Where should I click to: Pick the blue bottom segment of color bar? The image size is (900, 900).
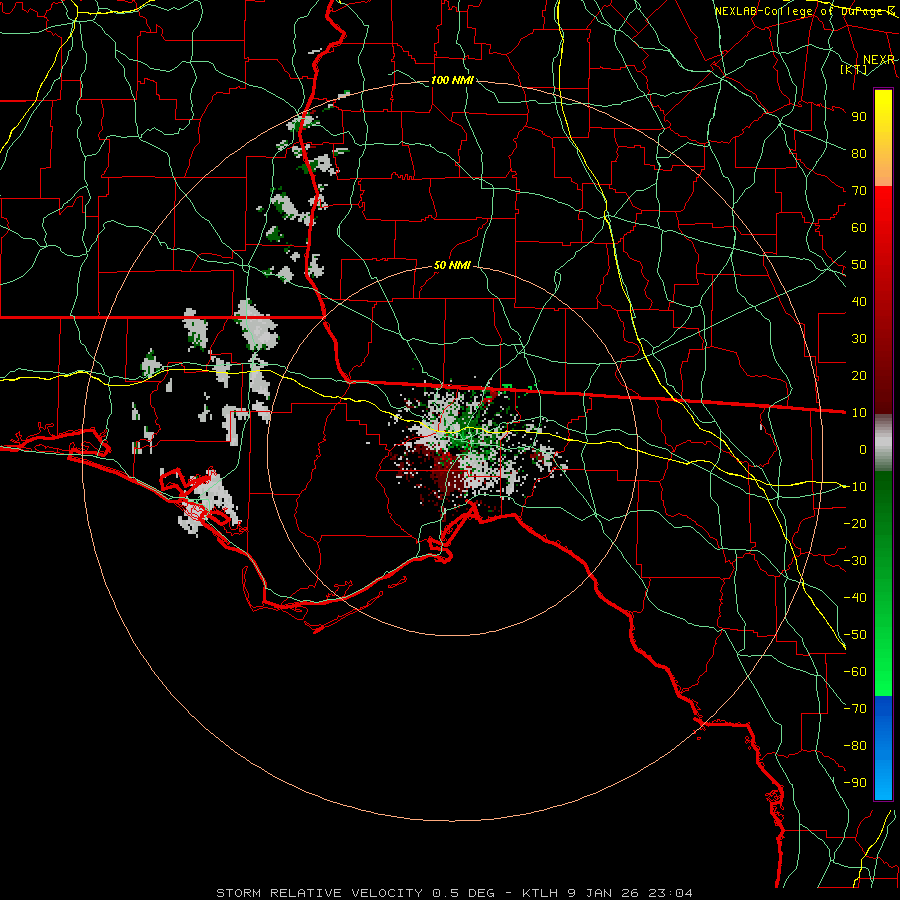tap(883, 748)
